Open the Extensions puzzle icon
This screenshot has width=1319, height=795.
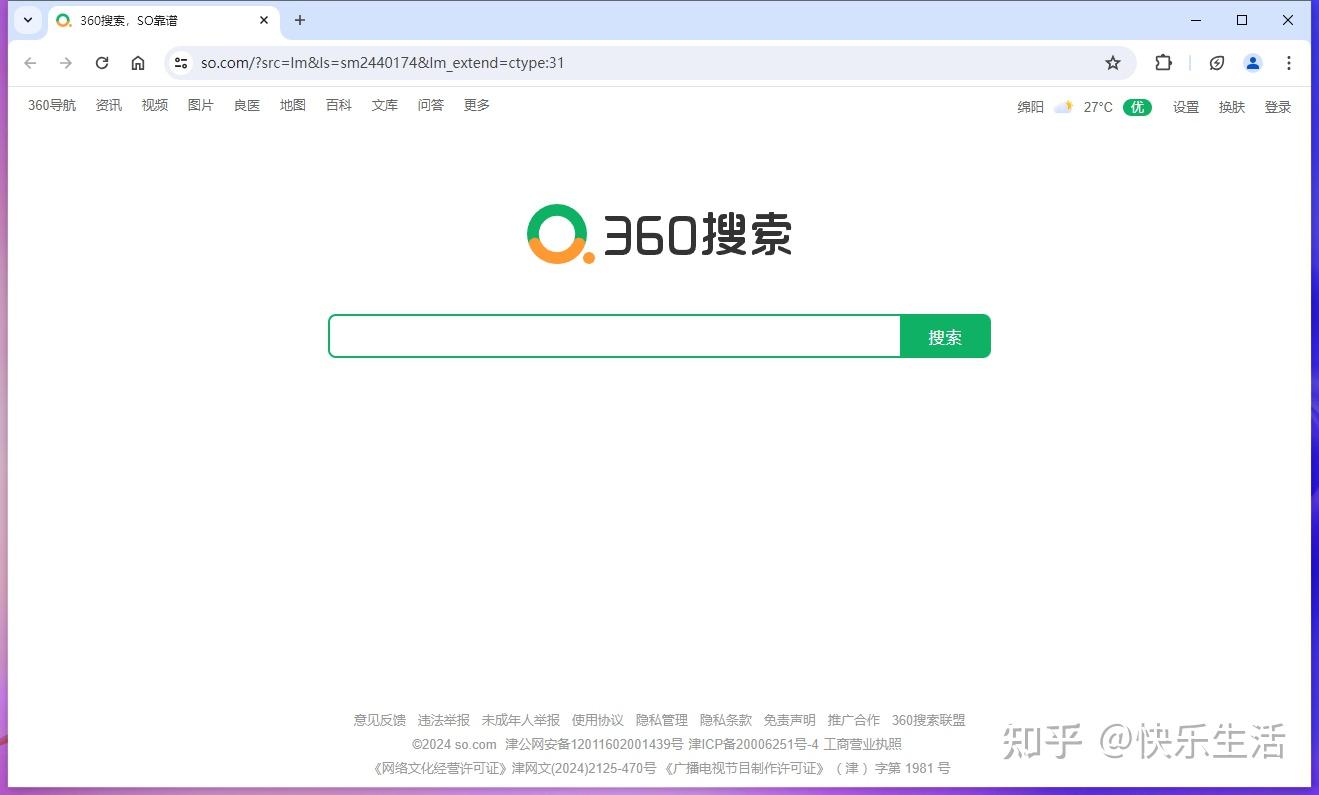pyautogui.click(x=1163, y=63)
